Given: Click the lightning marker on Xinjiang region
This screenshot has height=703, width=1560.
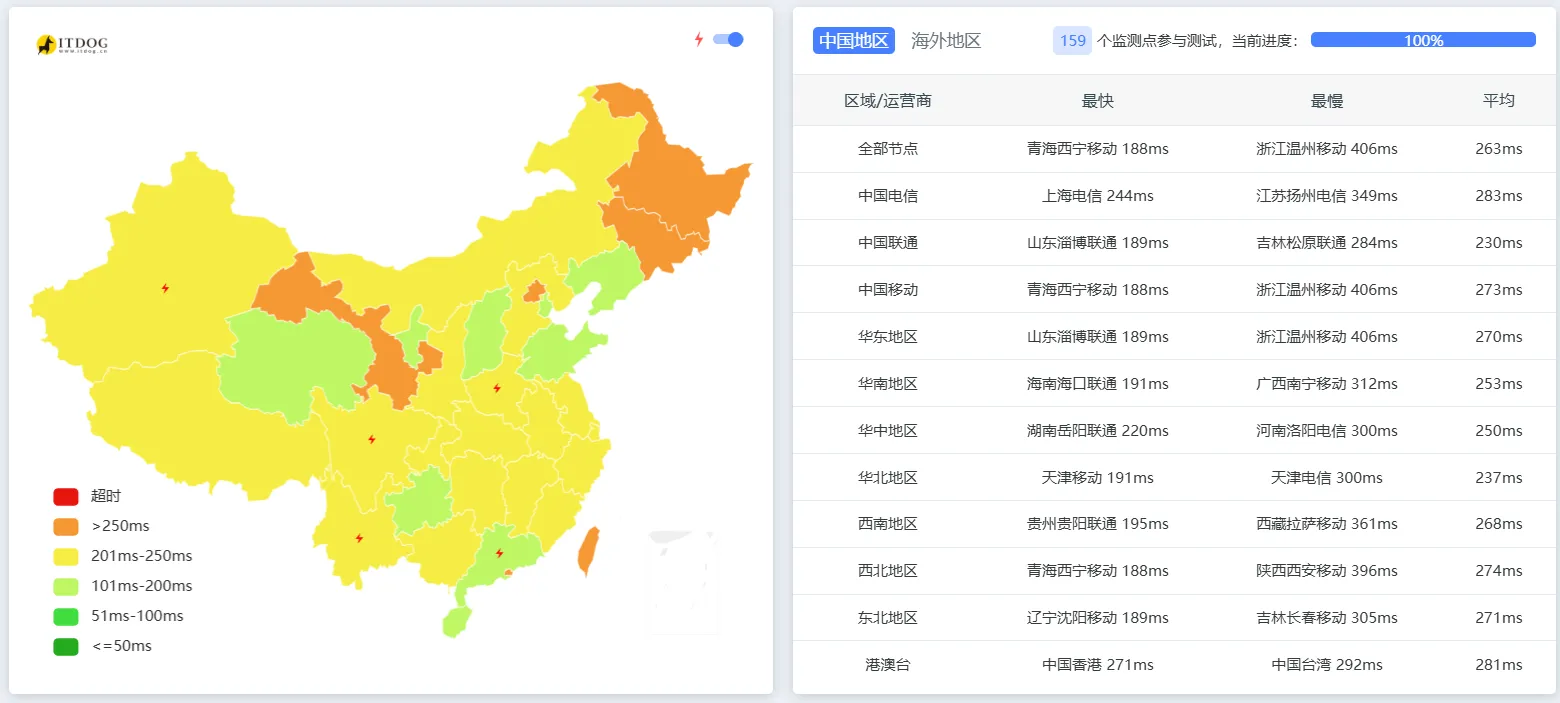Looking at the screenshot, I should click(166, 287).
